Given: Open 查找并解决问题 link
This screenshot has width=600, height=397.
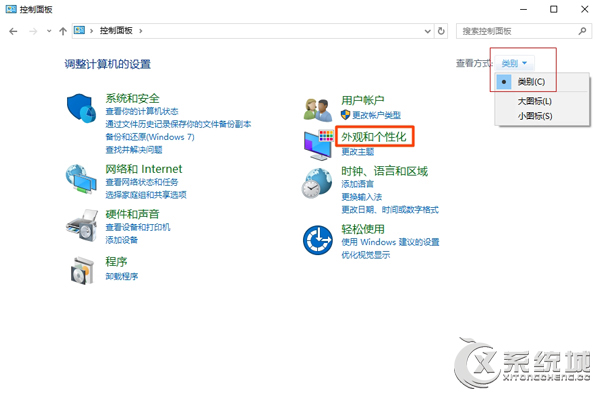Looking at the screenshot, I should tap(134, 150).
